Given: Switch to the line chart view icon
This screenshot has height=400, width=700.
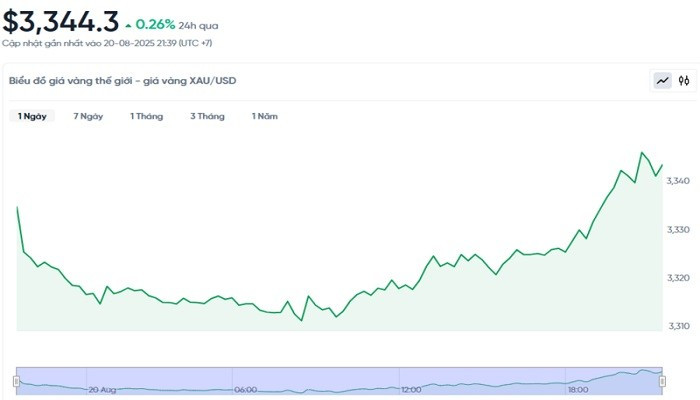Looking at the screenshot, I should pos(662,81).
